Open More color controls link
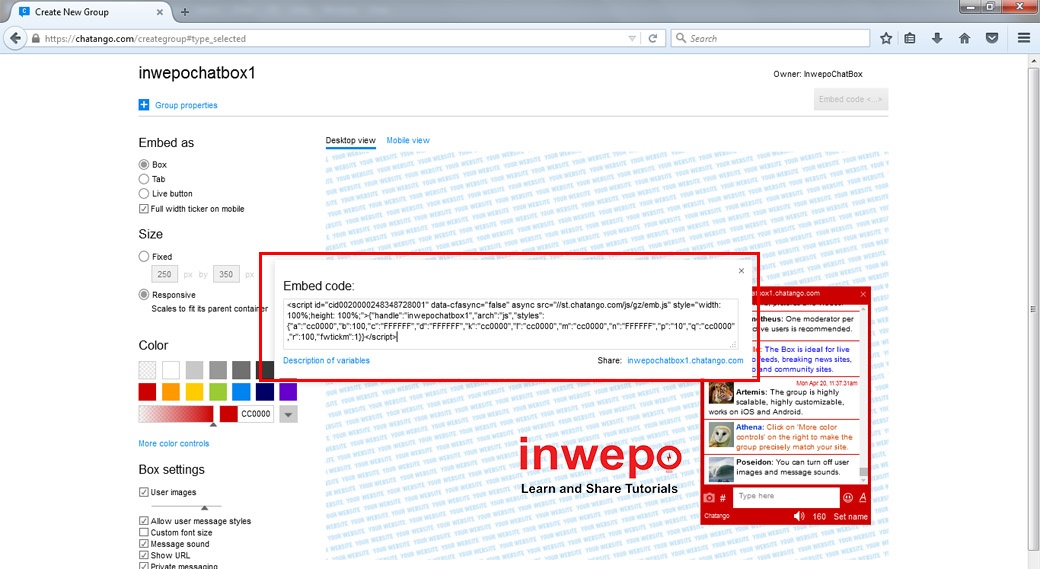The width and height of the screenshot is (1040, 569). [x=174, y=444]
